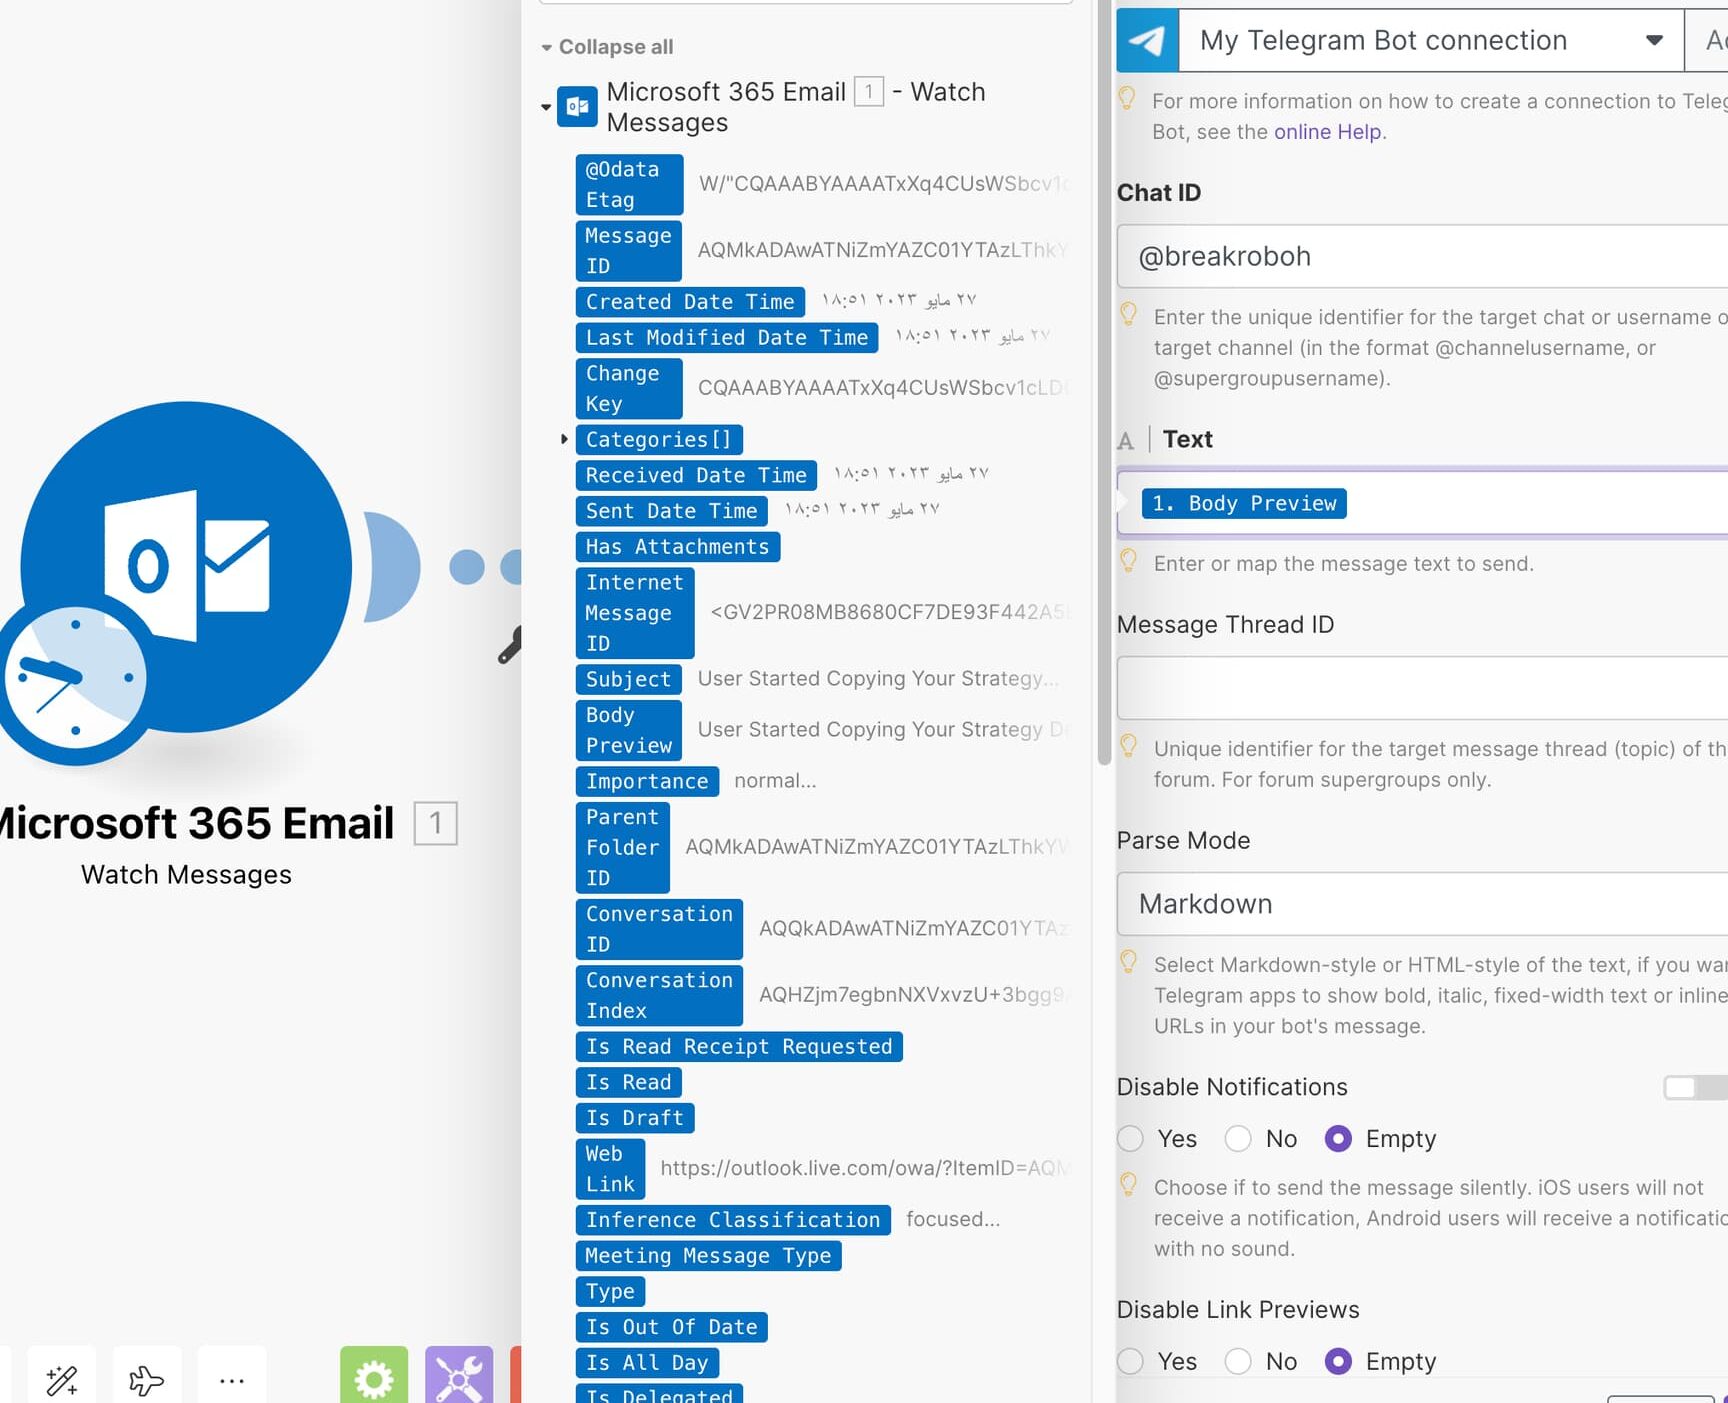The height and width of the screenshot is (1403, 1728).
Task: Insert the Subject variable pill
Action: tap(628, 679)
